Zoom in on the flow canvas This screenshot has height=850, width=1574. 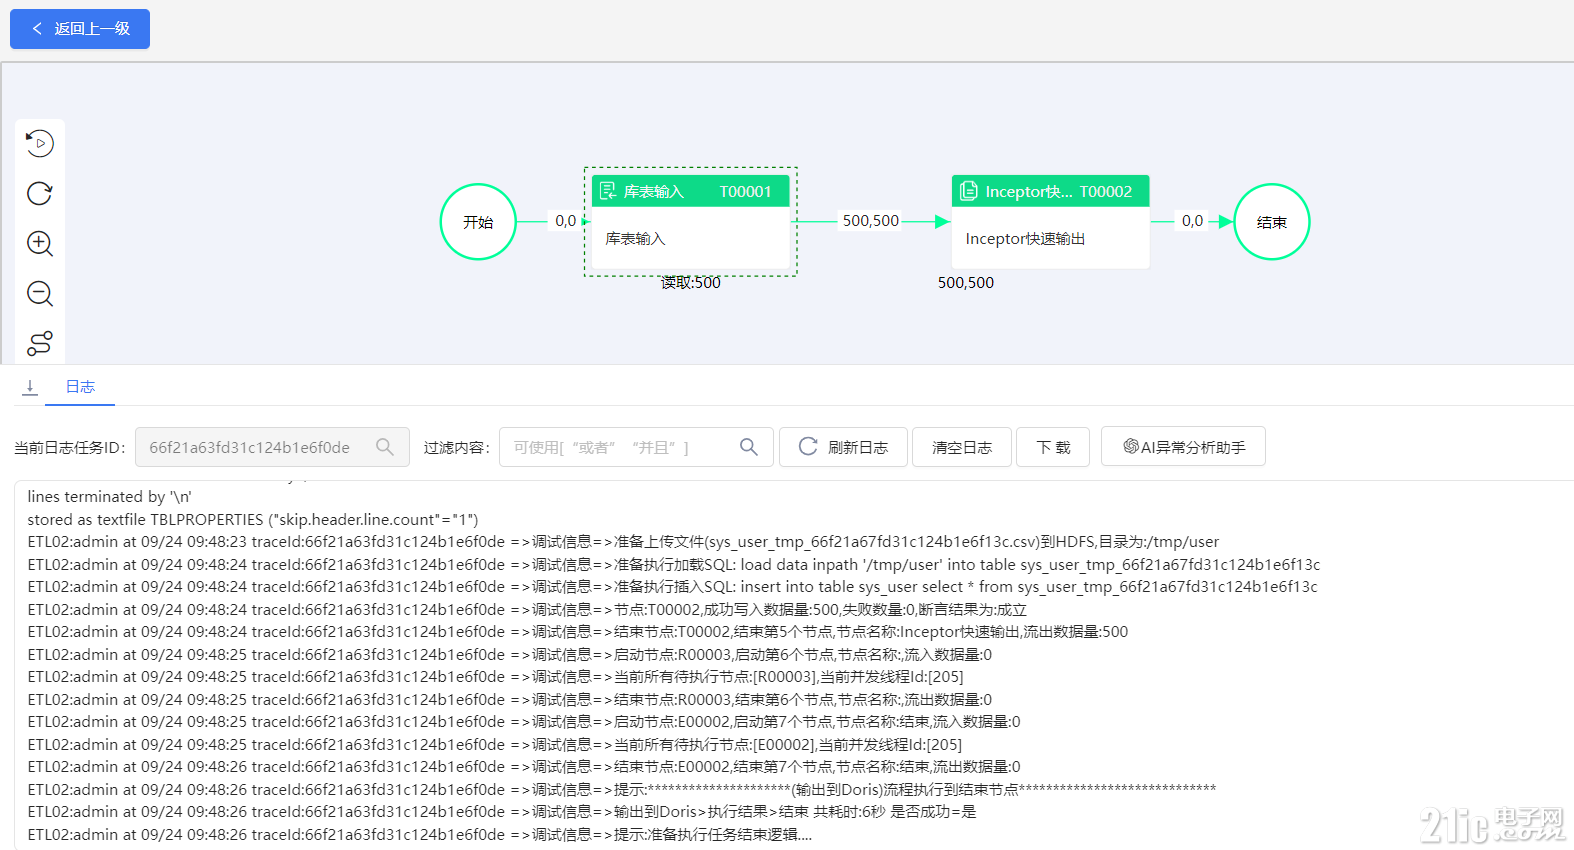(40, 244)
